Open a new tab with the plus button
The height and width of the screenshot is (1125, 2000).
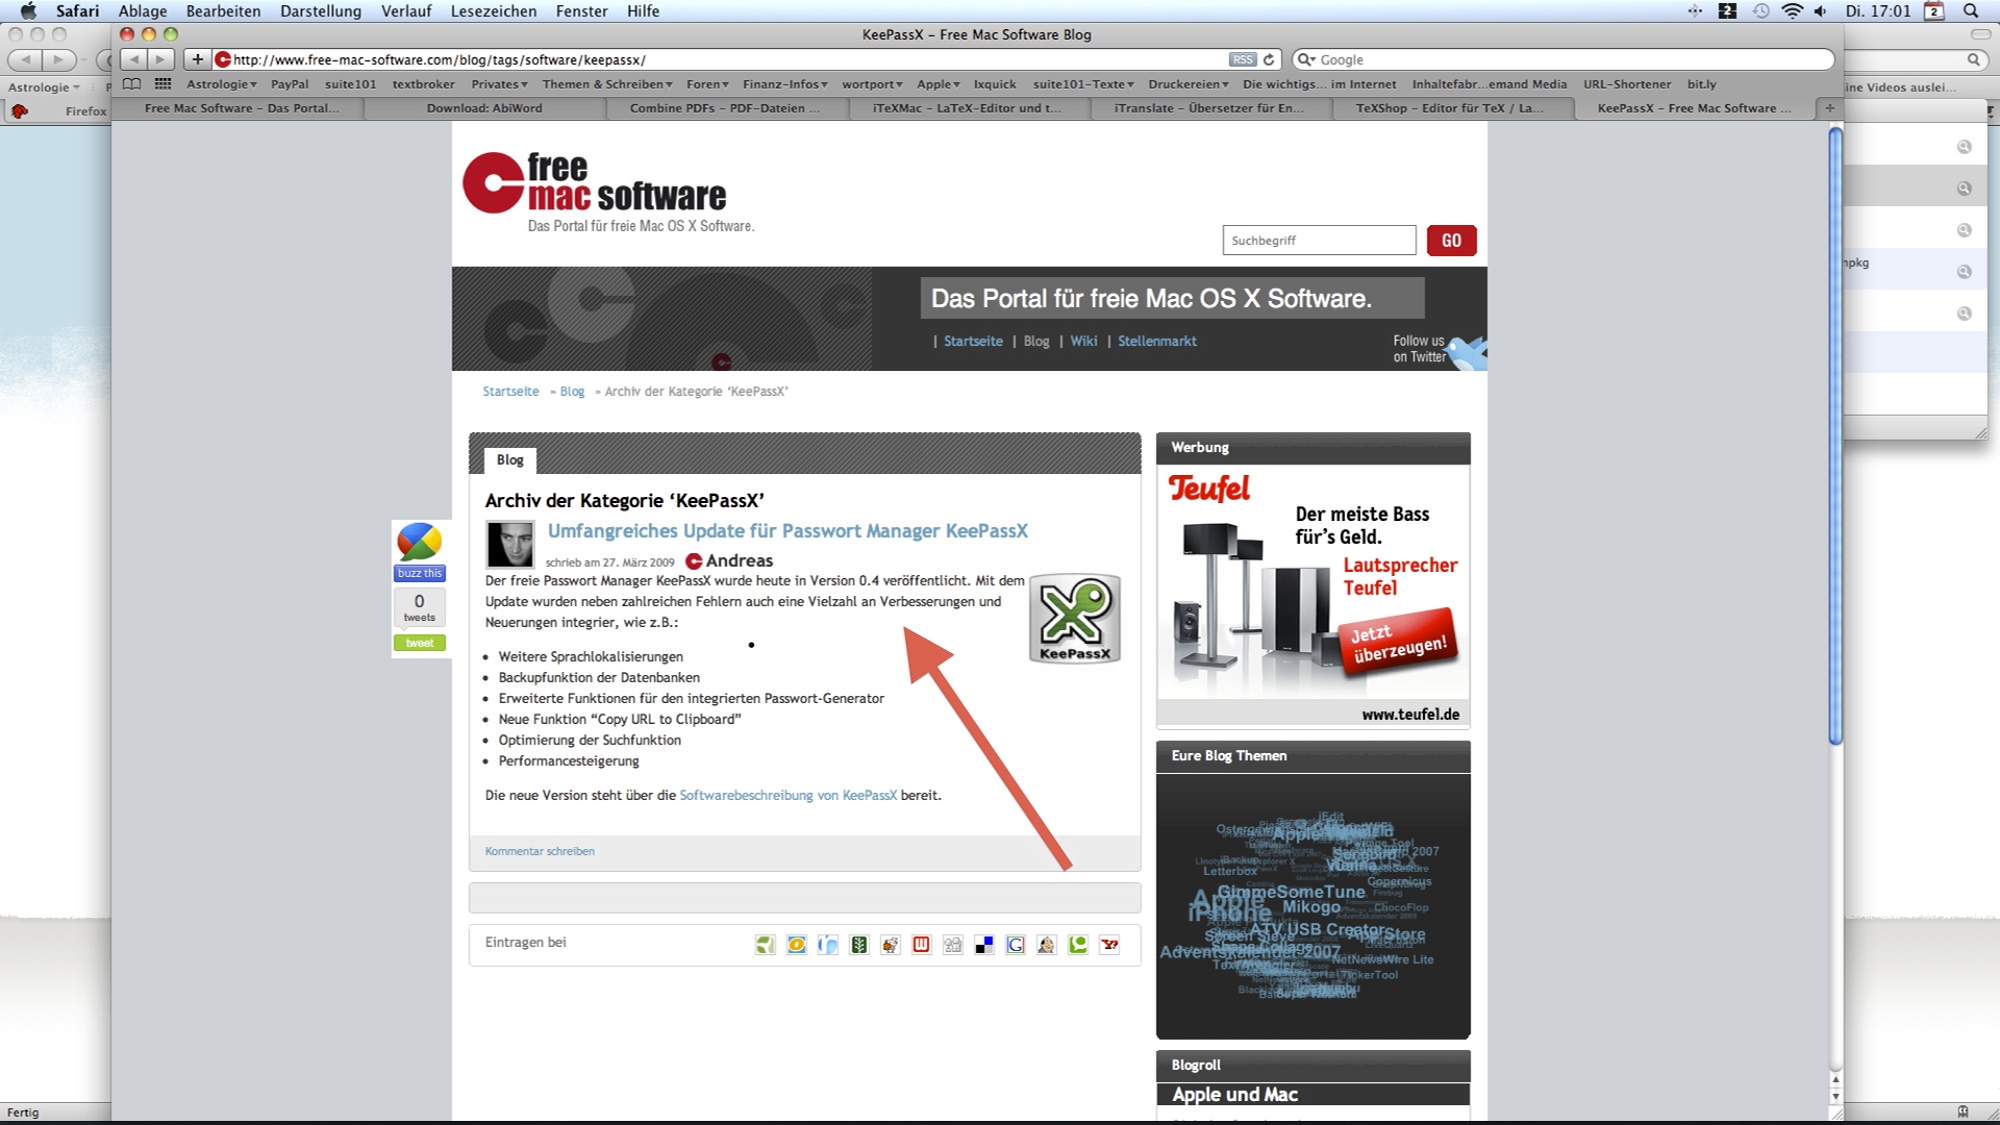click(1829, 108)
